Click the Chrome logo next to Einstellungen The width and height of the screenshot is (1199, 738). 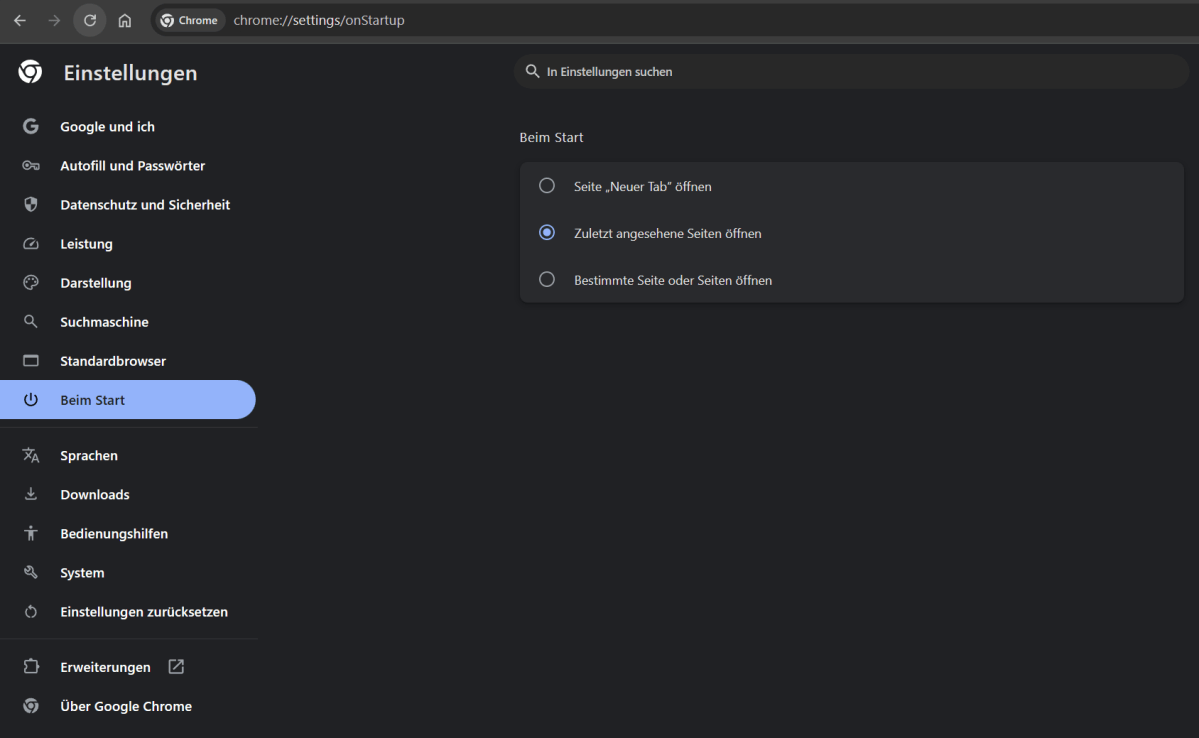[x=31, y=72]
